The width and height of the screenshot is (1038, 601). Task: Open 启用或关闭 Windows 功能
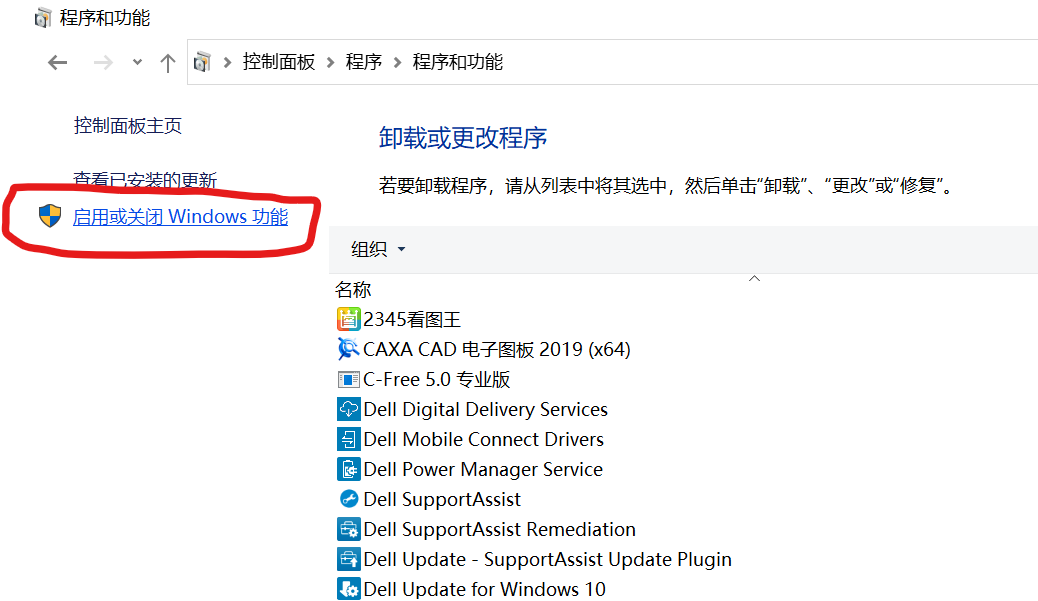pos(180,215)
